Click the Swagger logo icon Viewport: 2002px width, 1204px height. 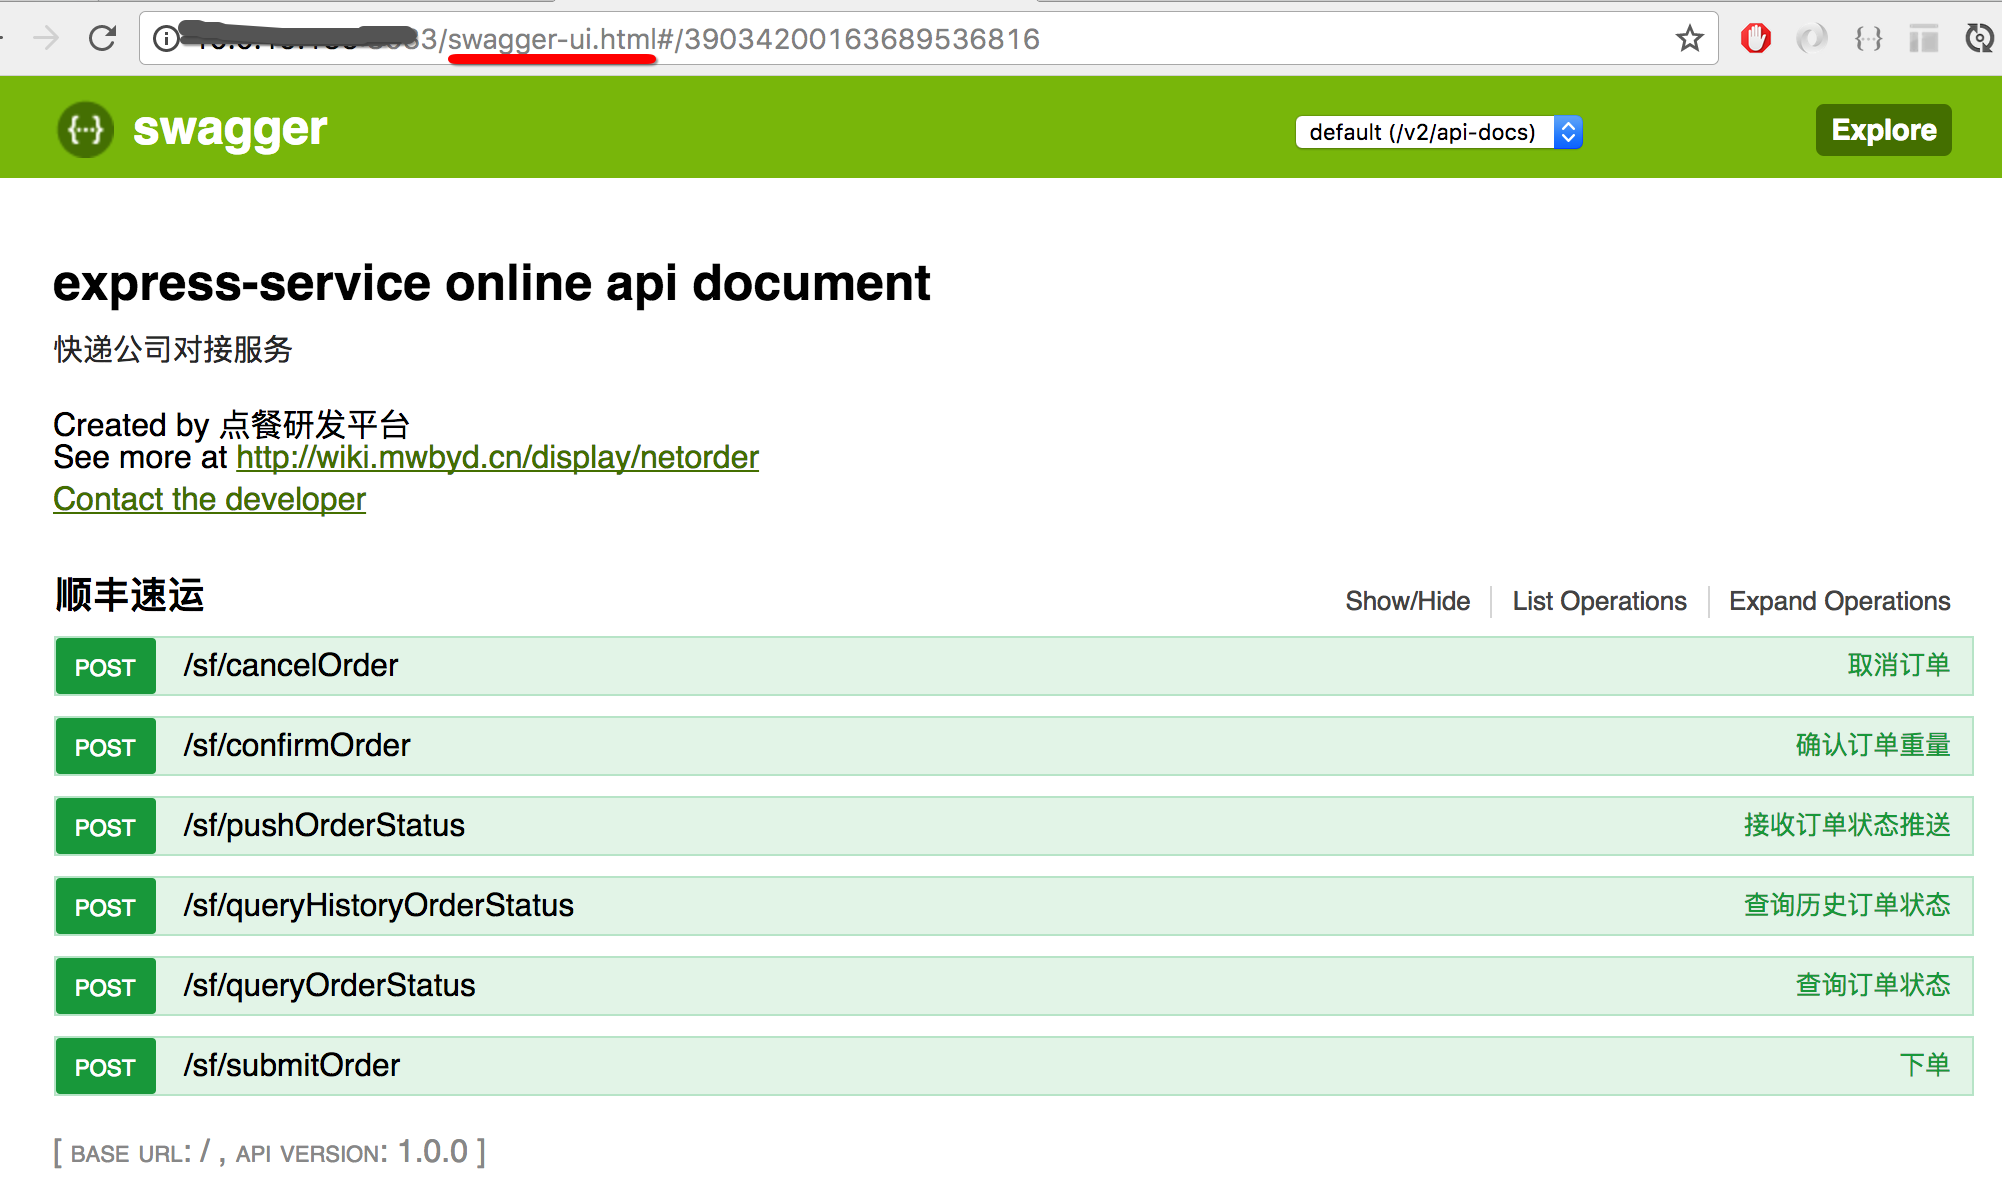[86, 129]
